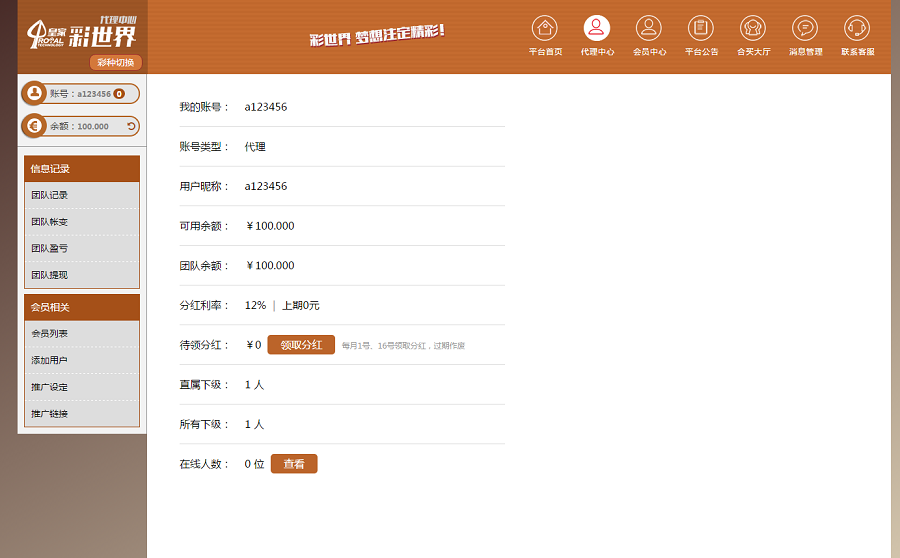Click the account user avatar icon
This screenshot has height=558, width=900.
pos(34,93)
